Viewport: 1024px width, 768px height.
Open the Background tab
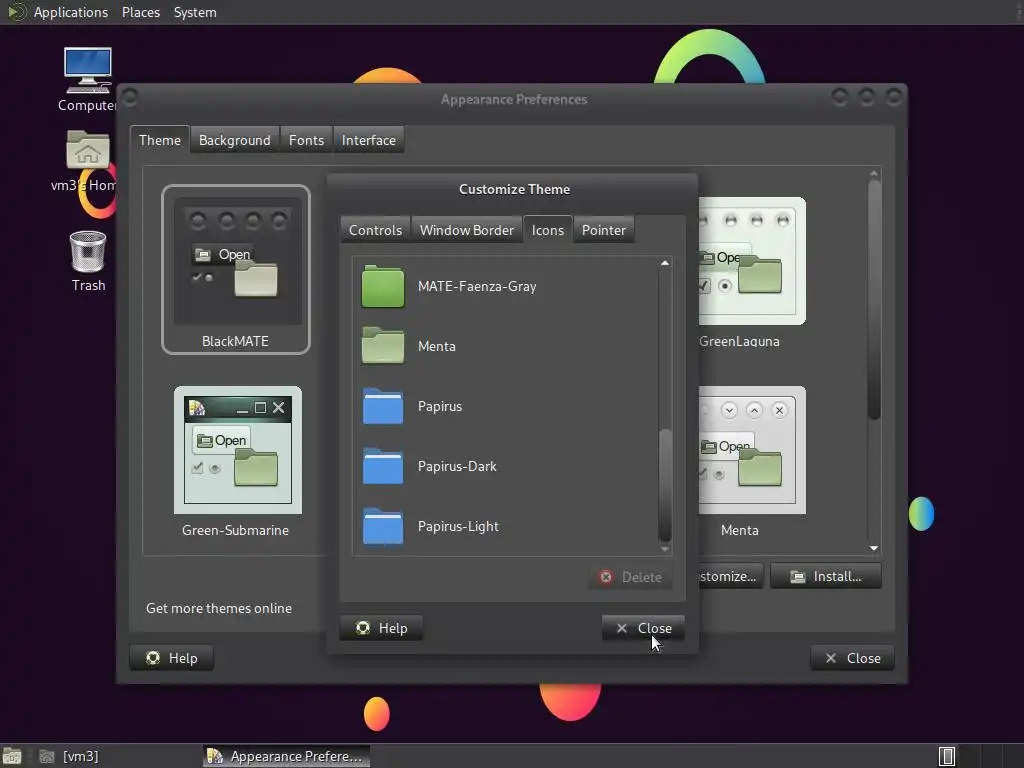pyautogui.click(x=234, y=140)
